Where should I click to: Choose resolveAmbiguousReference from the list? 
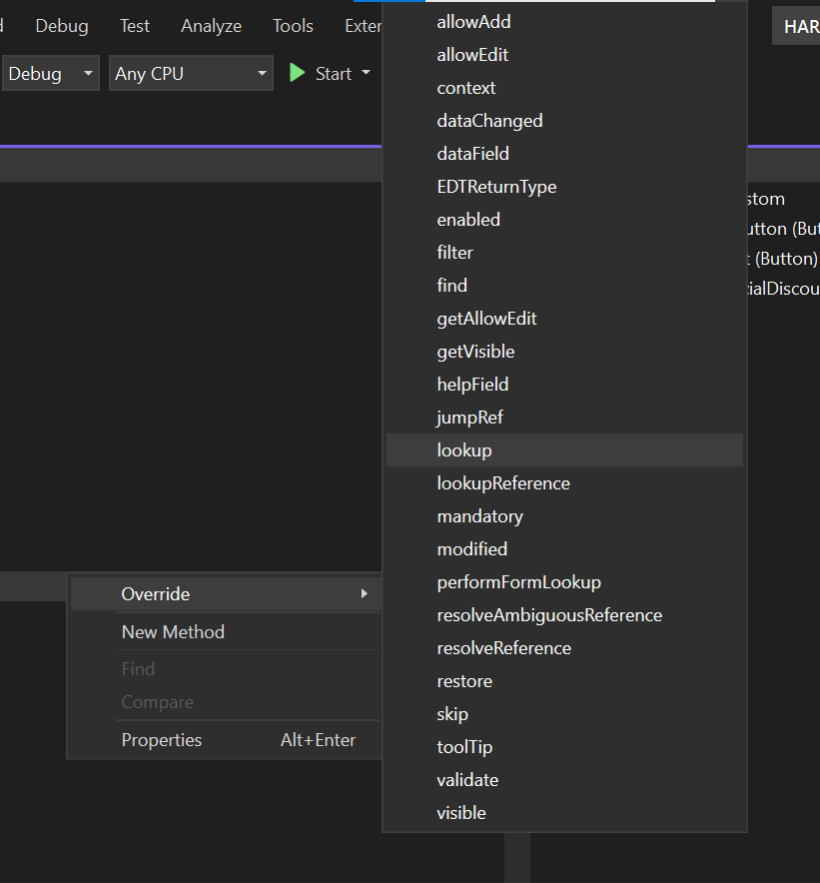(x=549, y=615)
